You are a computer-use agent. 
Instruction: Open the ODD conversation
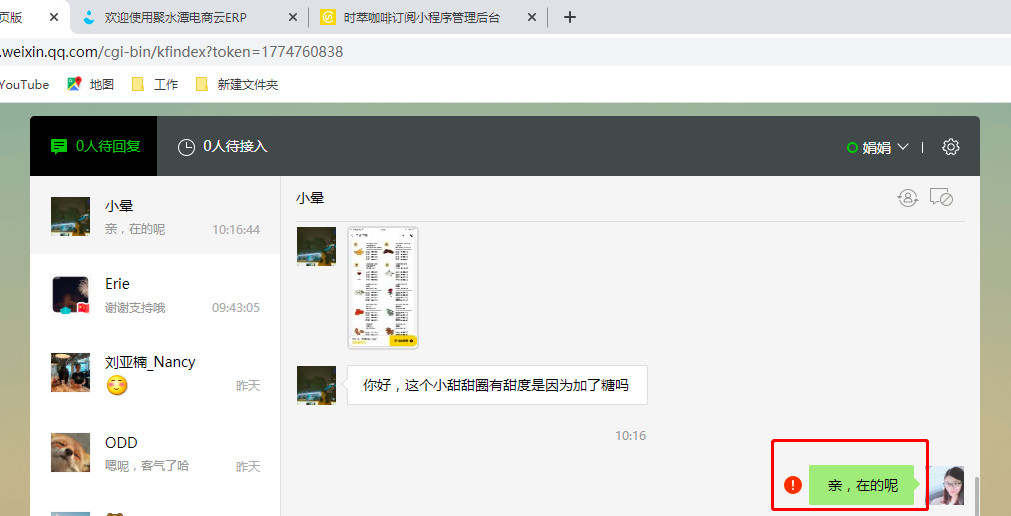pos(155,453)
